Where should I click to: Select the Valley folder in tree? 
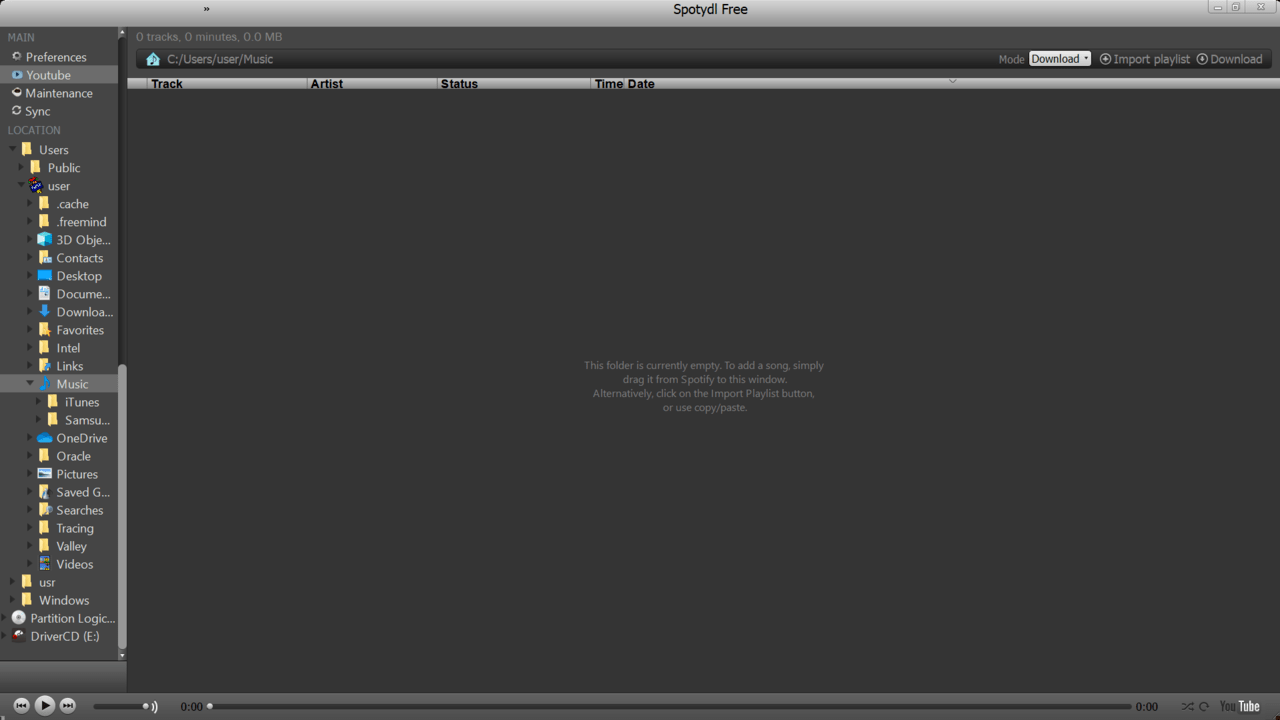point(71,546)
